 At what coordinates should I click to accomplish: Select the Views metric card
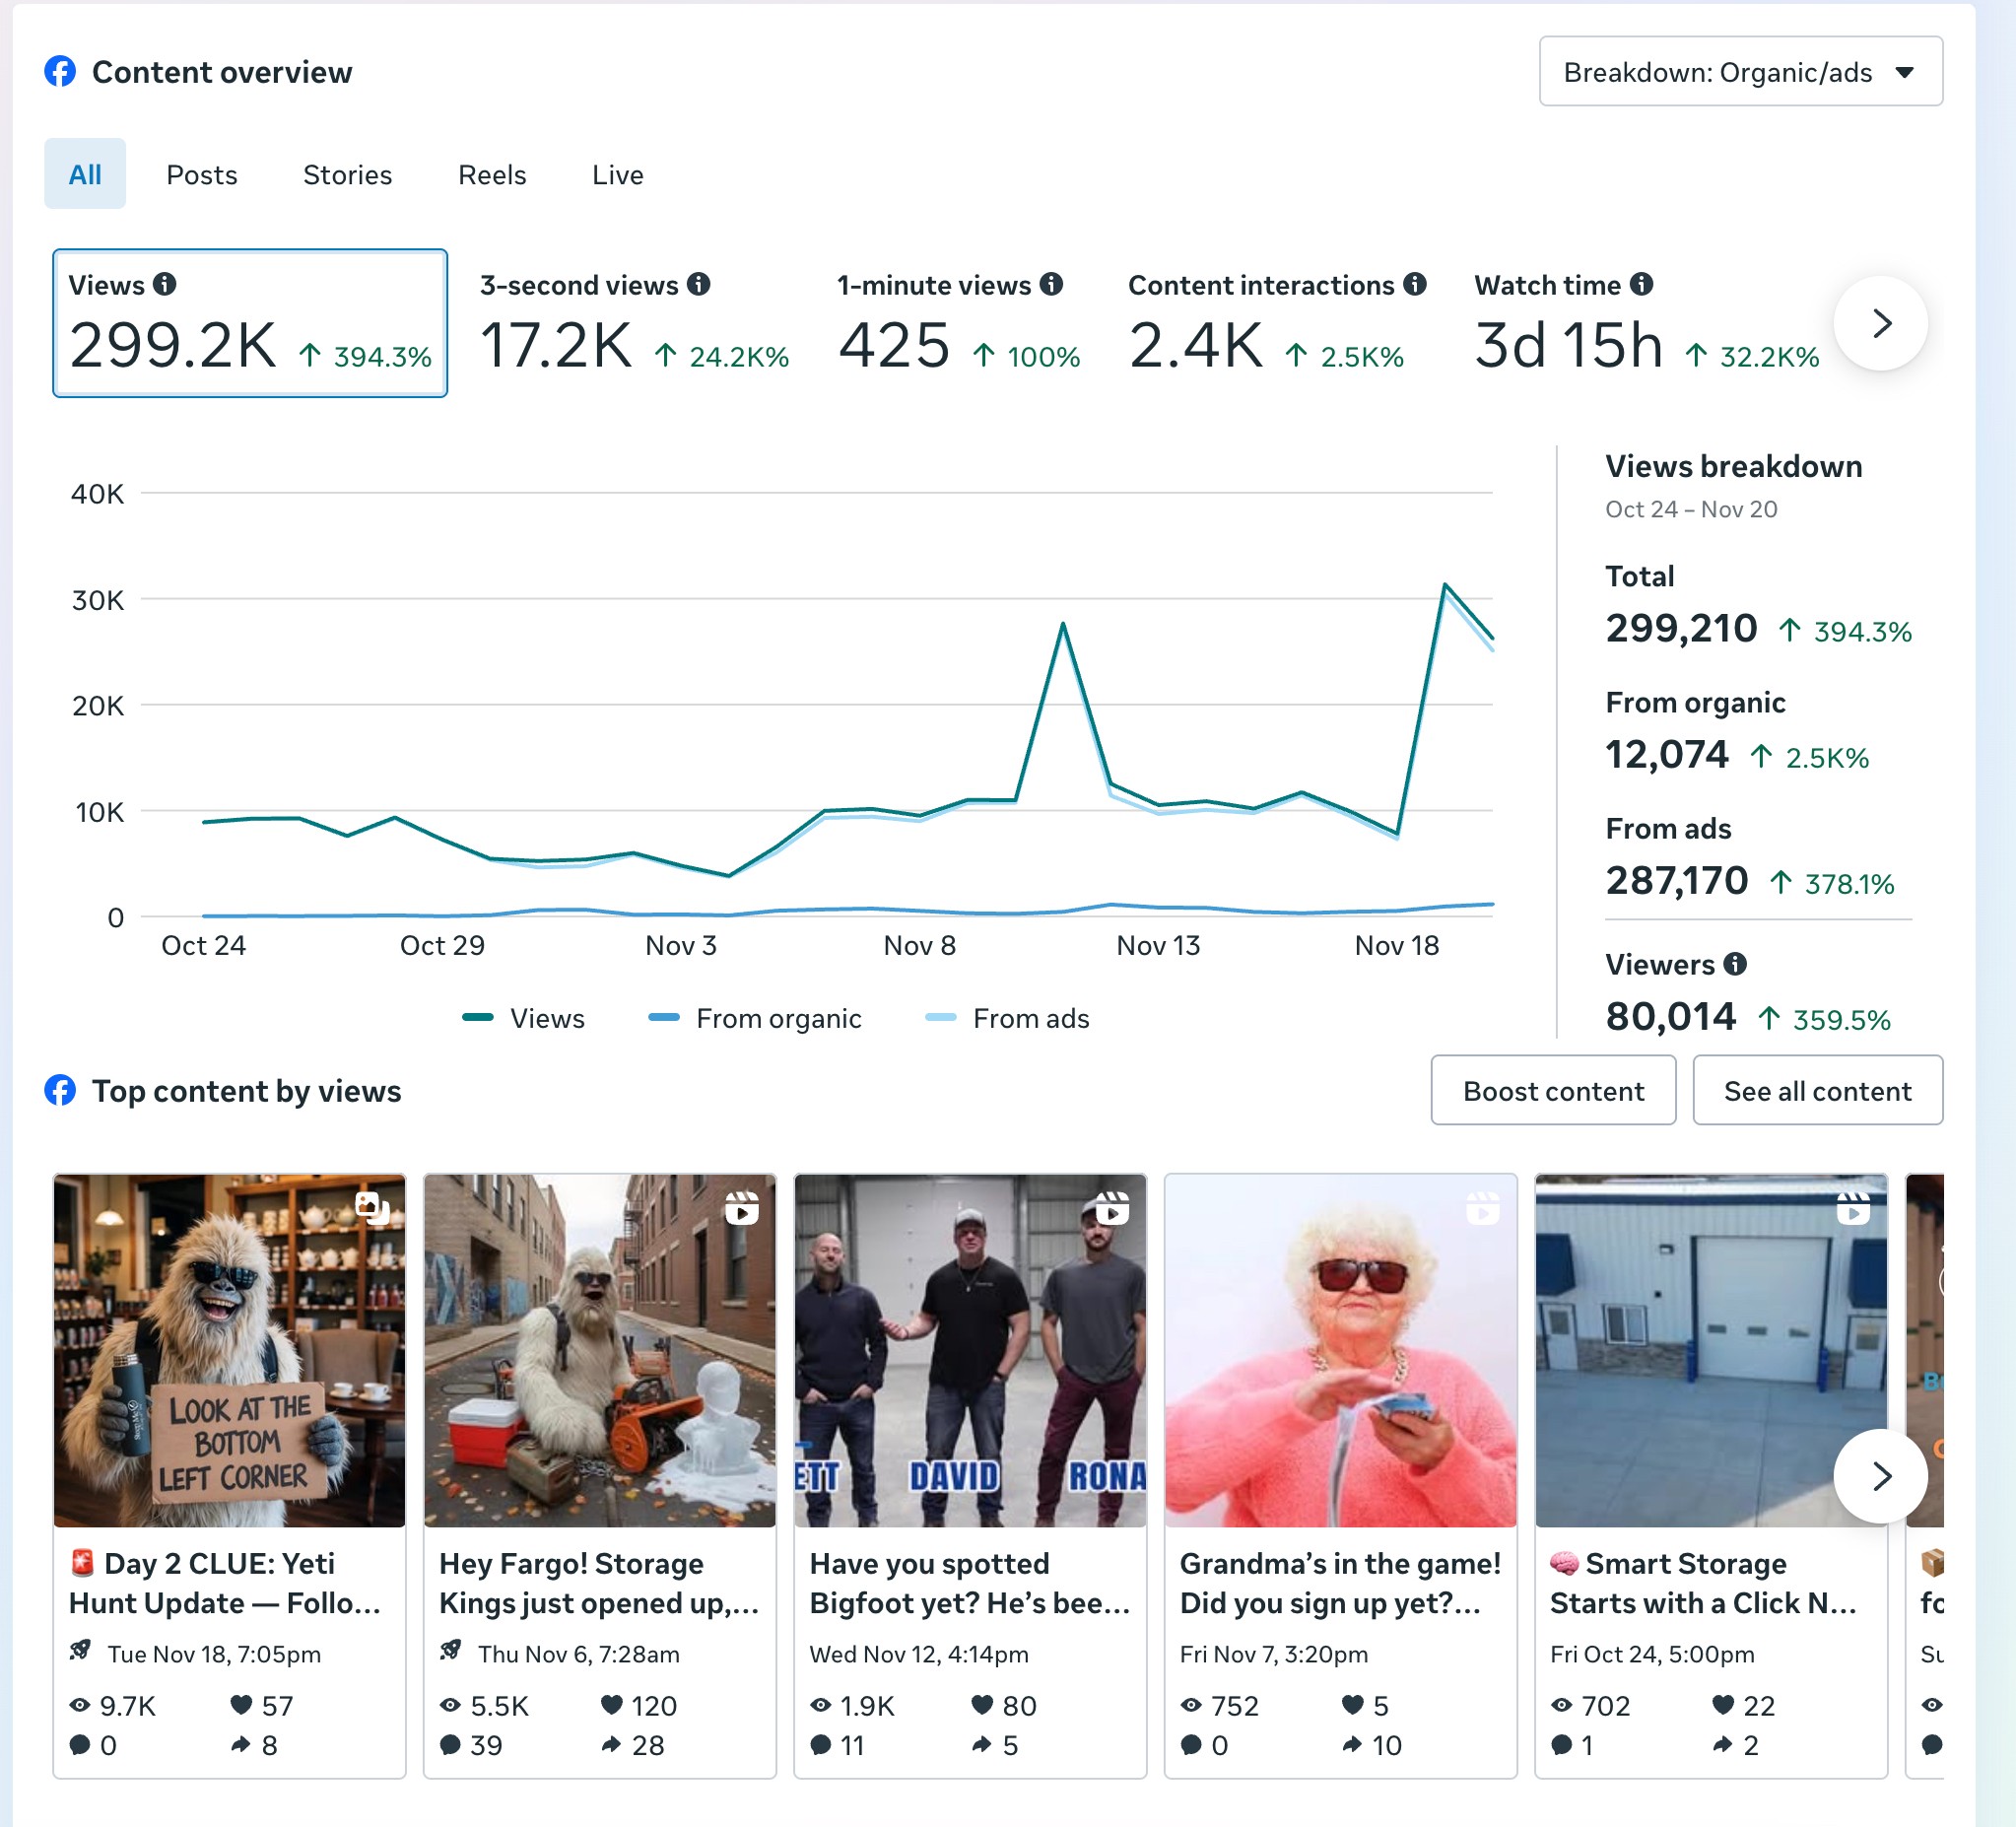(x=250, y=323)
